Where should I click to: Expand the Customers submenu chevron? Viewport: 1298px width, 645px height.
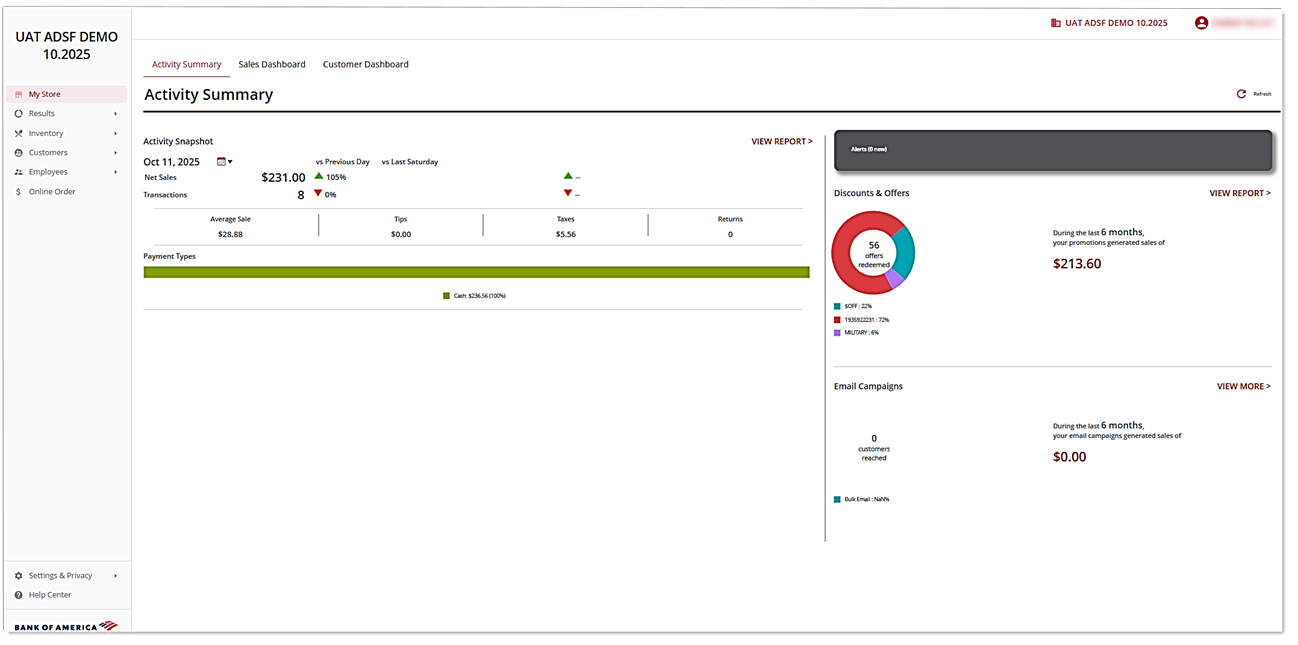click(x=115, y=152)
